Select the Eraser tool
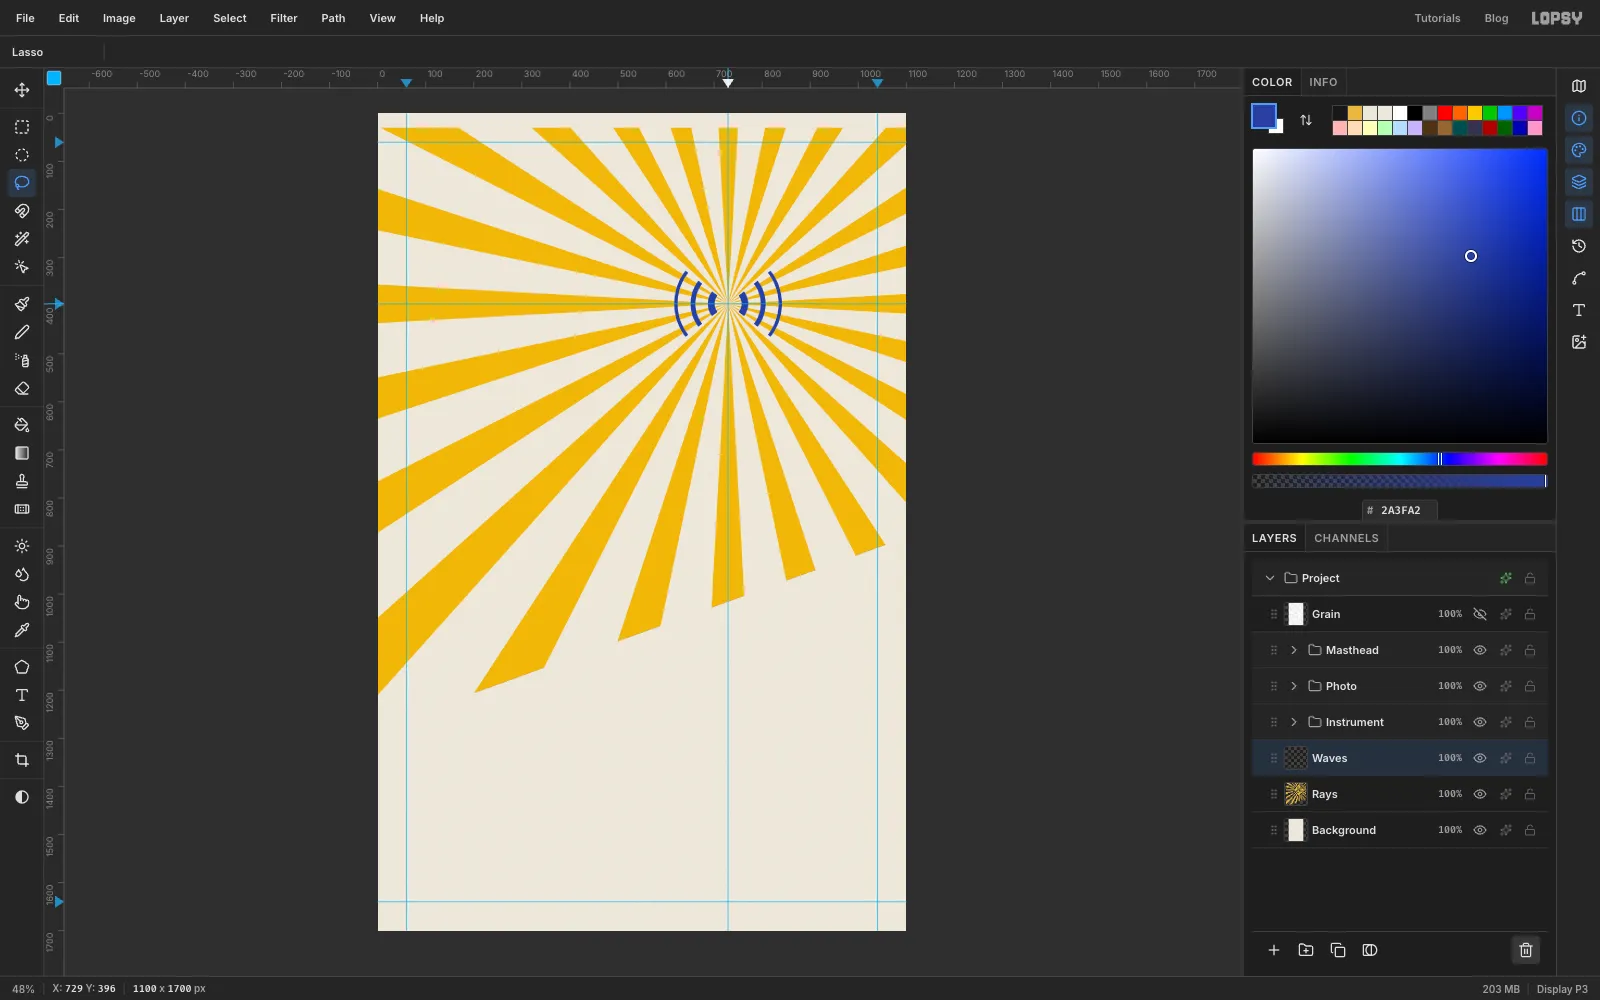1600x1000 pixels. coord(22,389)
